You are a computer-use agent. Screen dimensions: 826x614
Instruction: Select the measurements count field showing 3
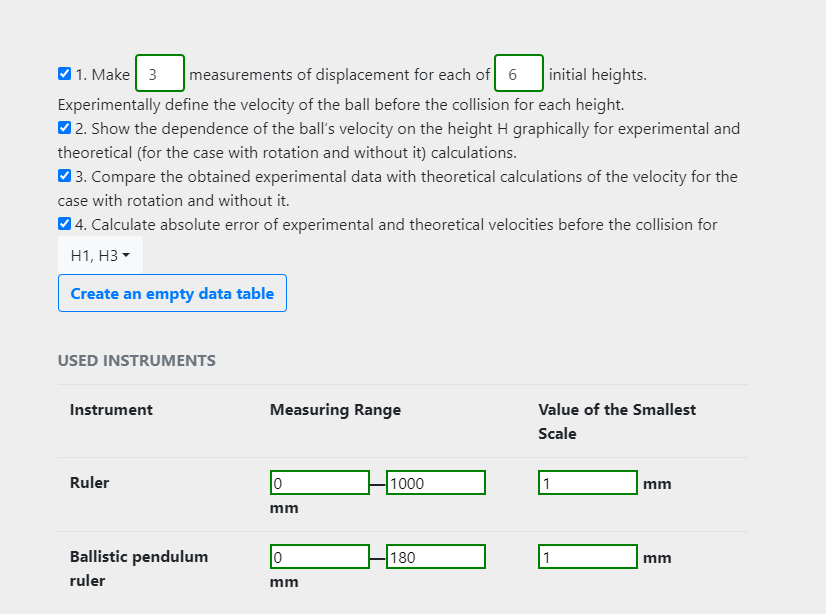[x=159, y=73]
